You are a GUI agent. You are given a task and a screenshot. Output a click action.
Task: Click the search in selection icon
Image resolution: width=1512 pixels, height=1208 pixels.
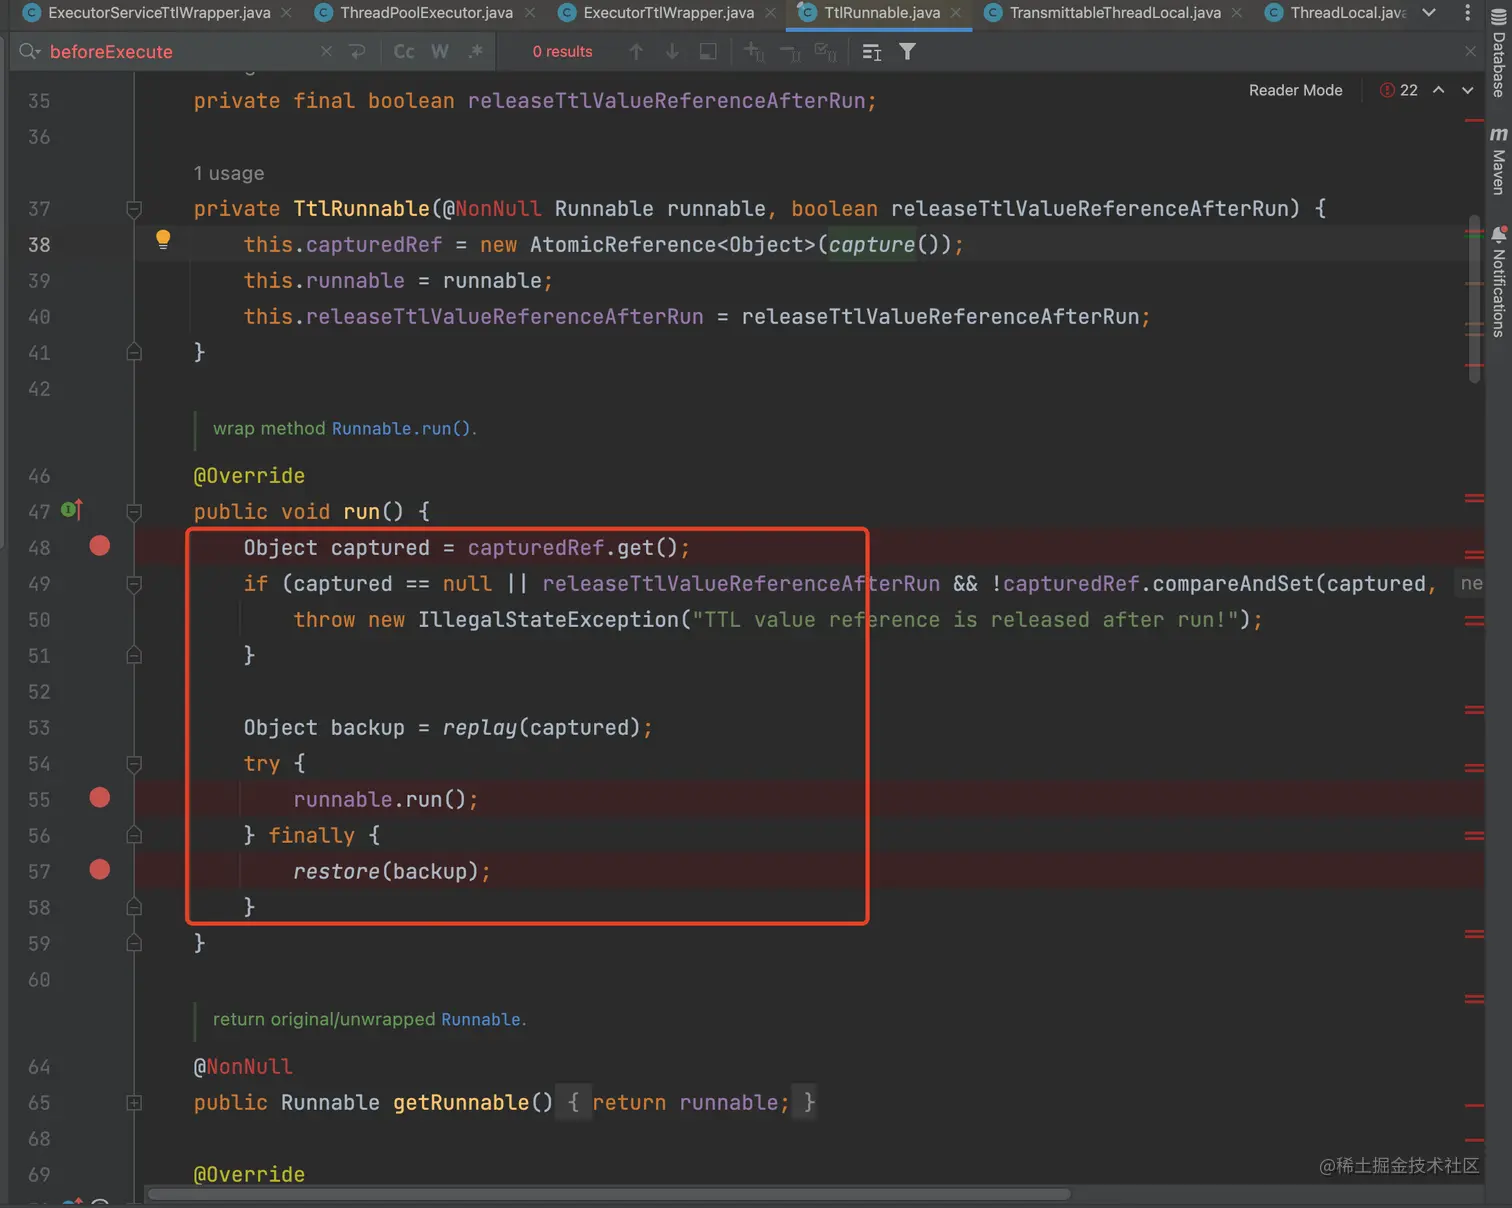tap(708, 52)
